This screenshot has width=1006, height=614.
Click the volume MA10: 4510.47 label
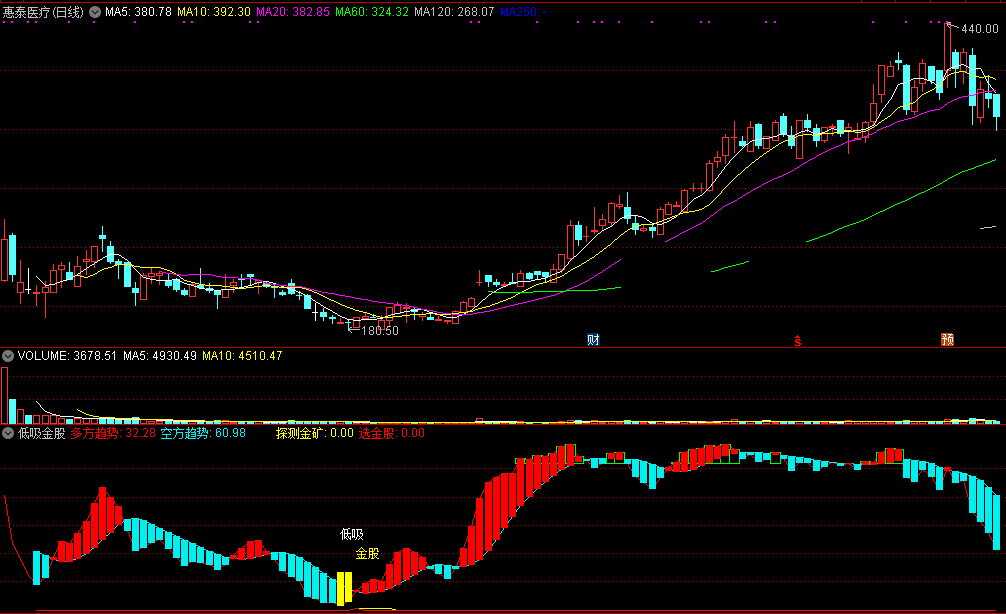point(242,355)
